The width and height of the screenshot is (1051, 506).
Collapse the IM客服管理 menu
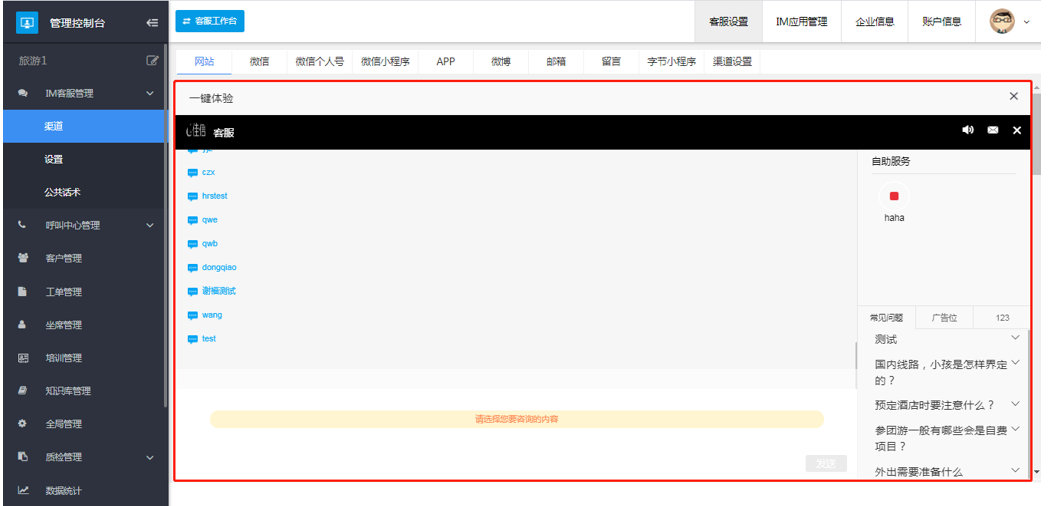[x=150, y=94]
